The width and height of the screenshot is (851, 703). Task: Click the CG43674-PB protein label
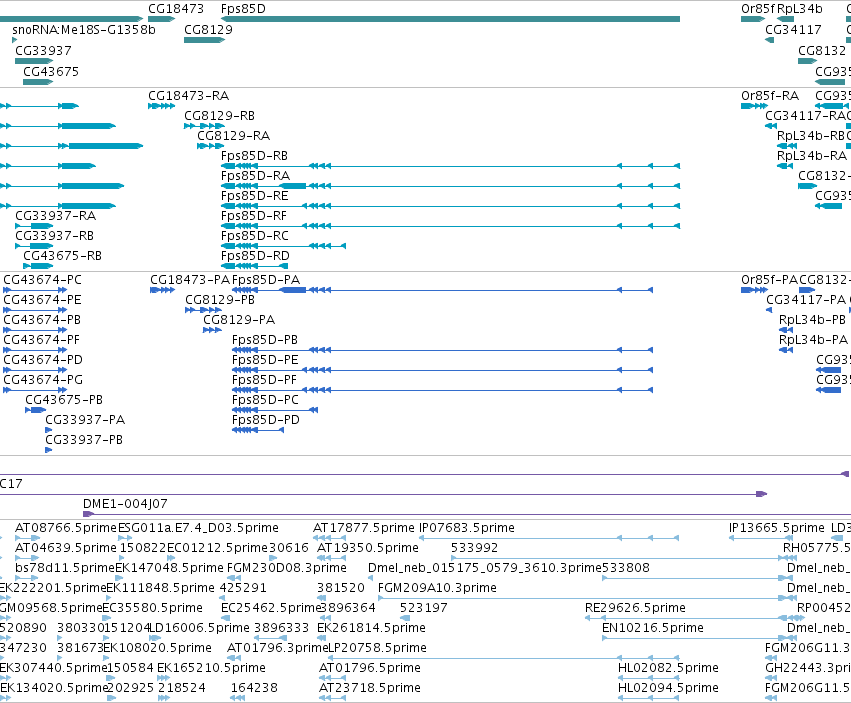point(42,320)
